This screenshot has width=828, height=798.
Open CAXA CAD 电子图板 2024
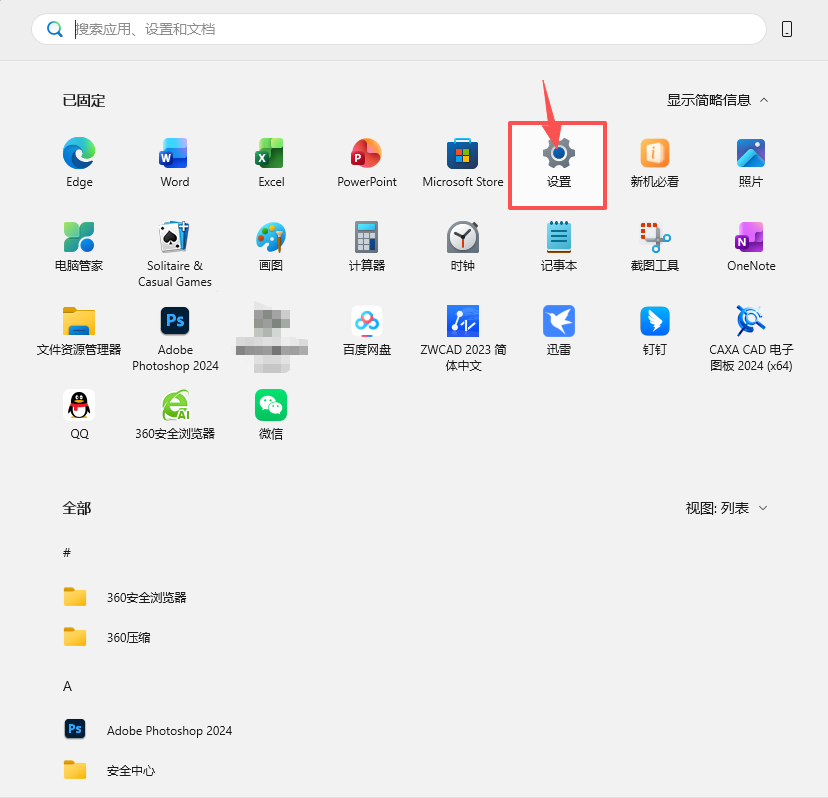pyautogui.click(x=750, y=338)
